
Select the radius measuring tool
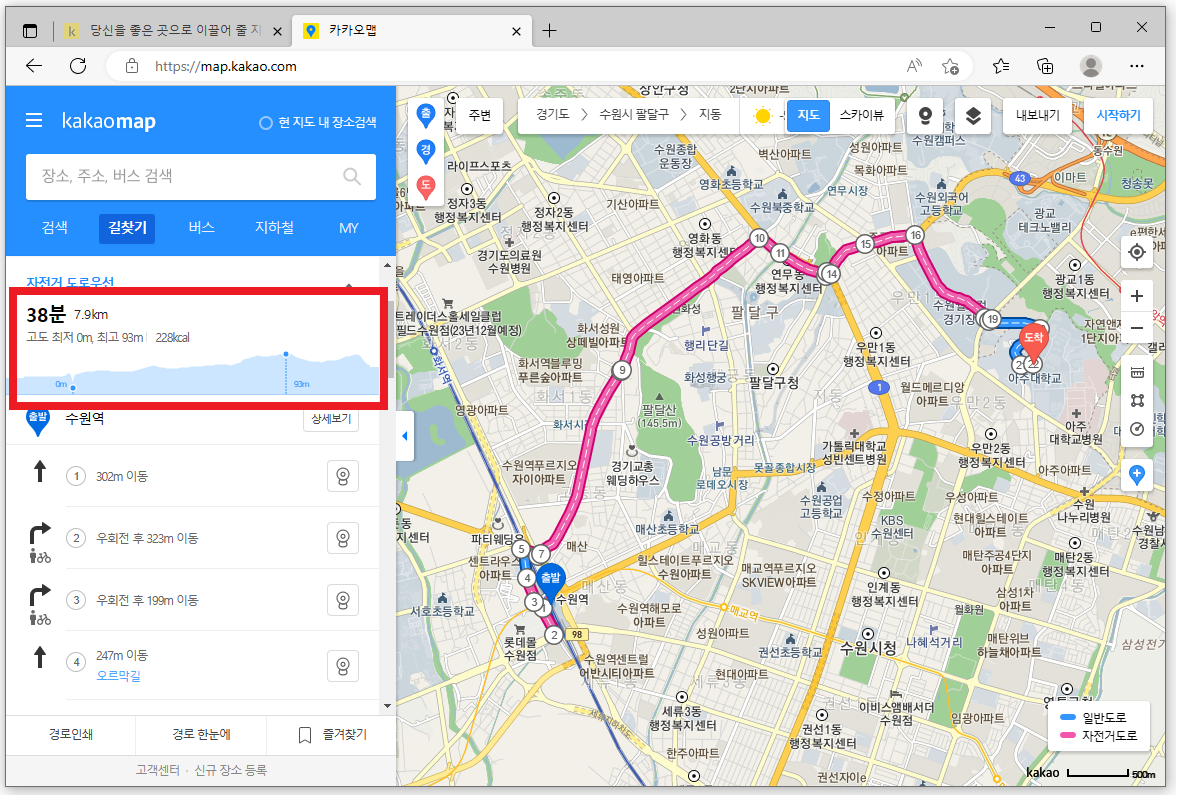pos(1137,429)
